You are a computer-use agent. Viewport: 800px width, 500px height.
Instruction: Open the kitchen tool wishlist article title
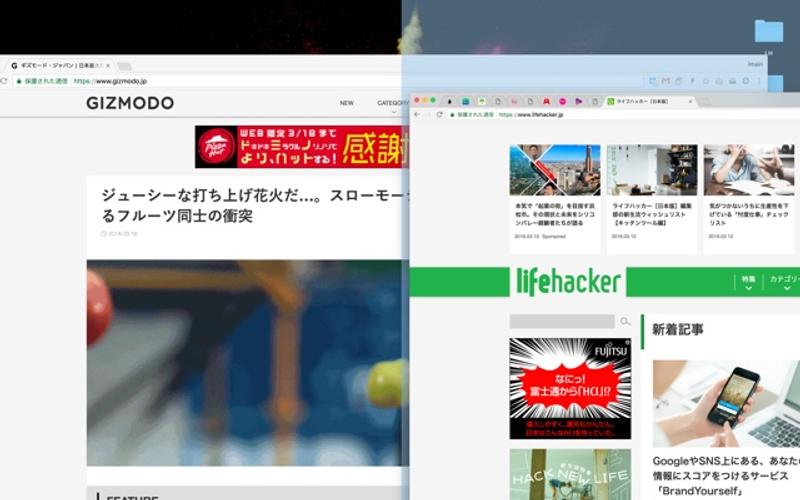[x=652, y=214]
